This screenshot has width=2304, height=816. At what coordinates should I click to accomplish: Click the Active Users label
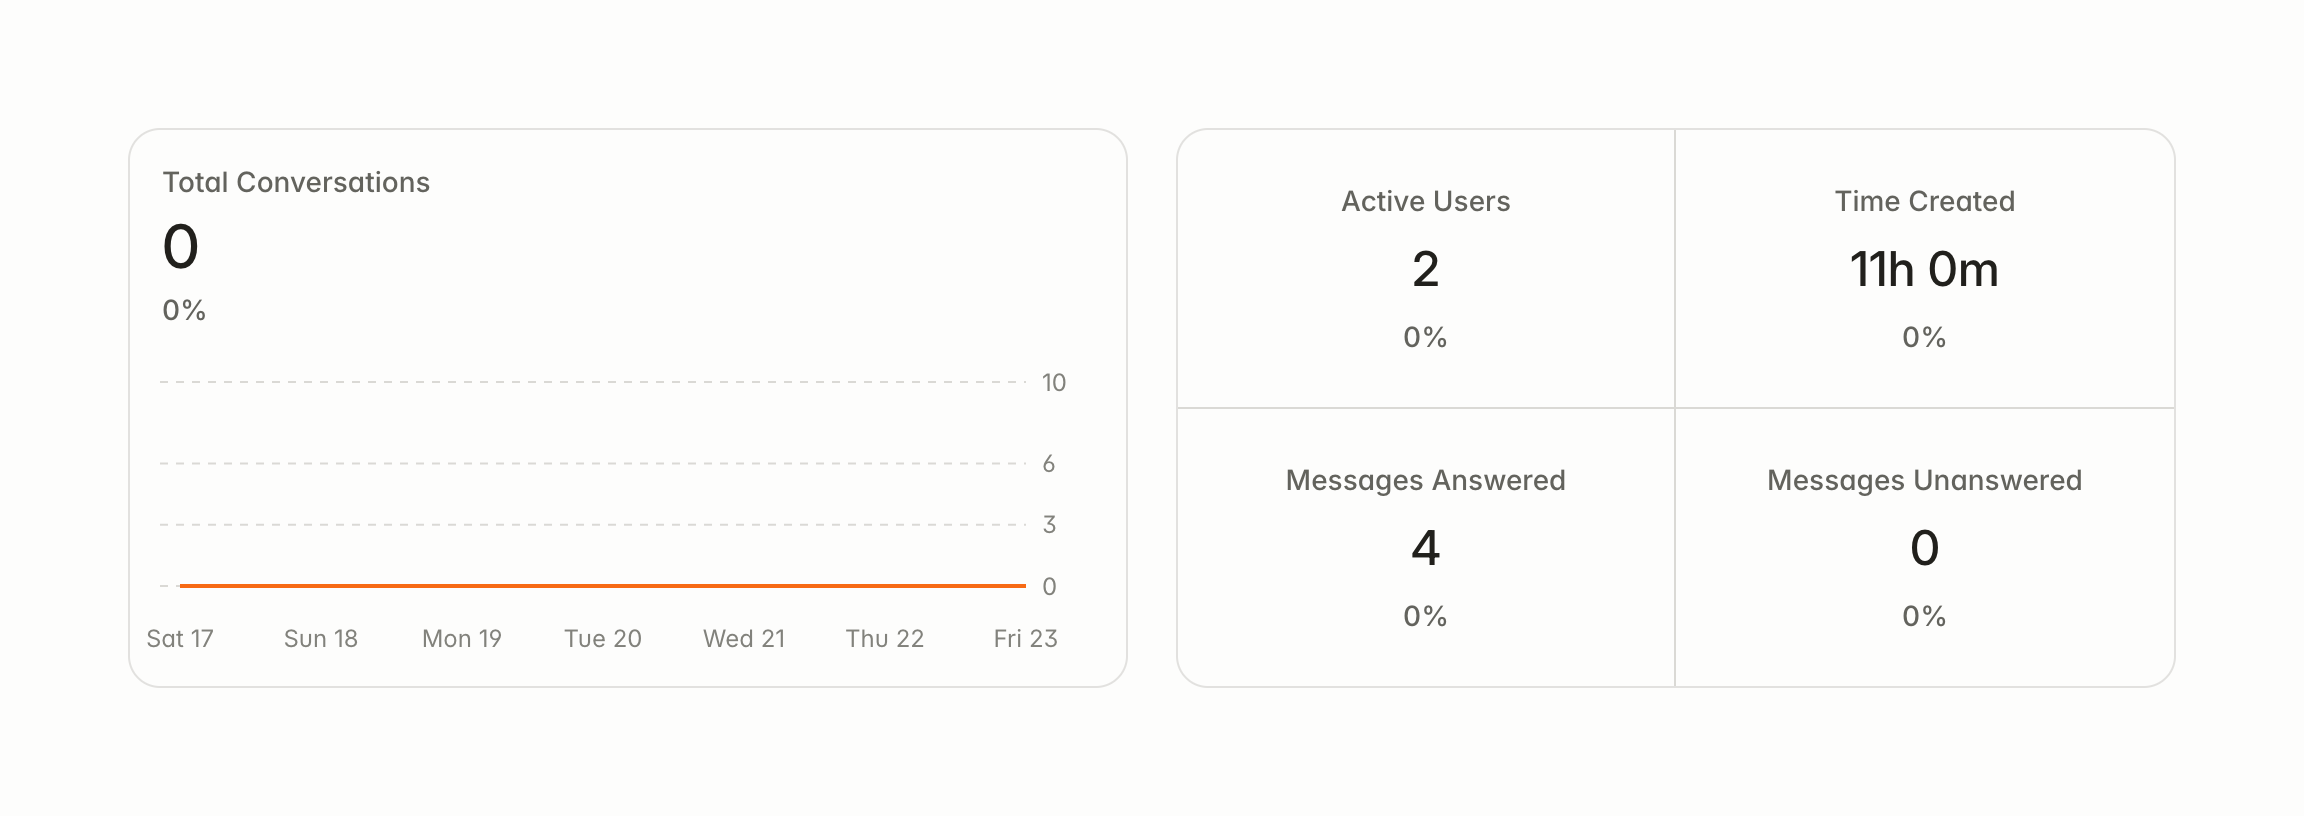[1425, 201]
